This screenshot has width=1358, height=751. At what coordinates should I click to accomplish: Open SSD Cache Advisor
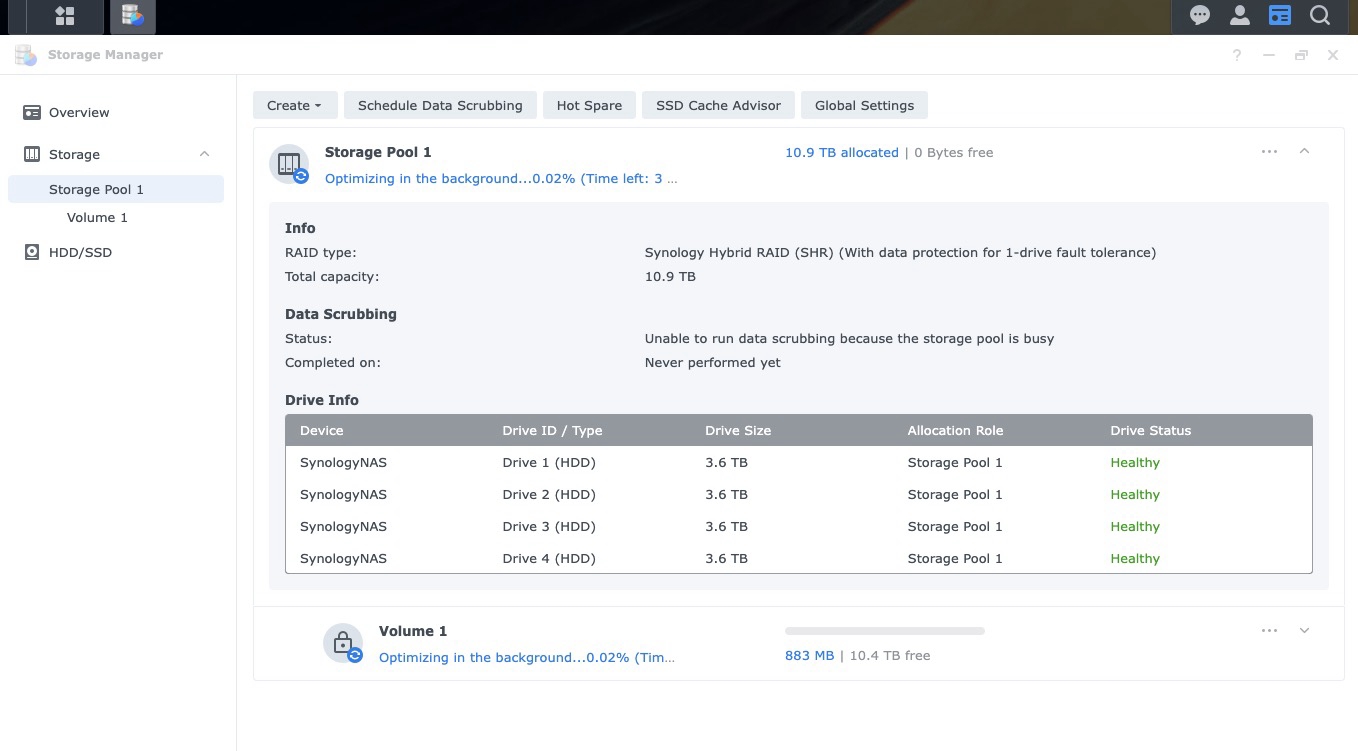[x=718, y=105]
